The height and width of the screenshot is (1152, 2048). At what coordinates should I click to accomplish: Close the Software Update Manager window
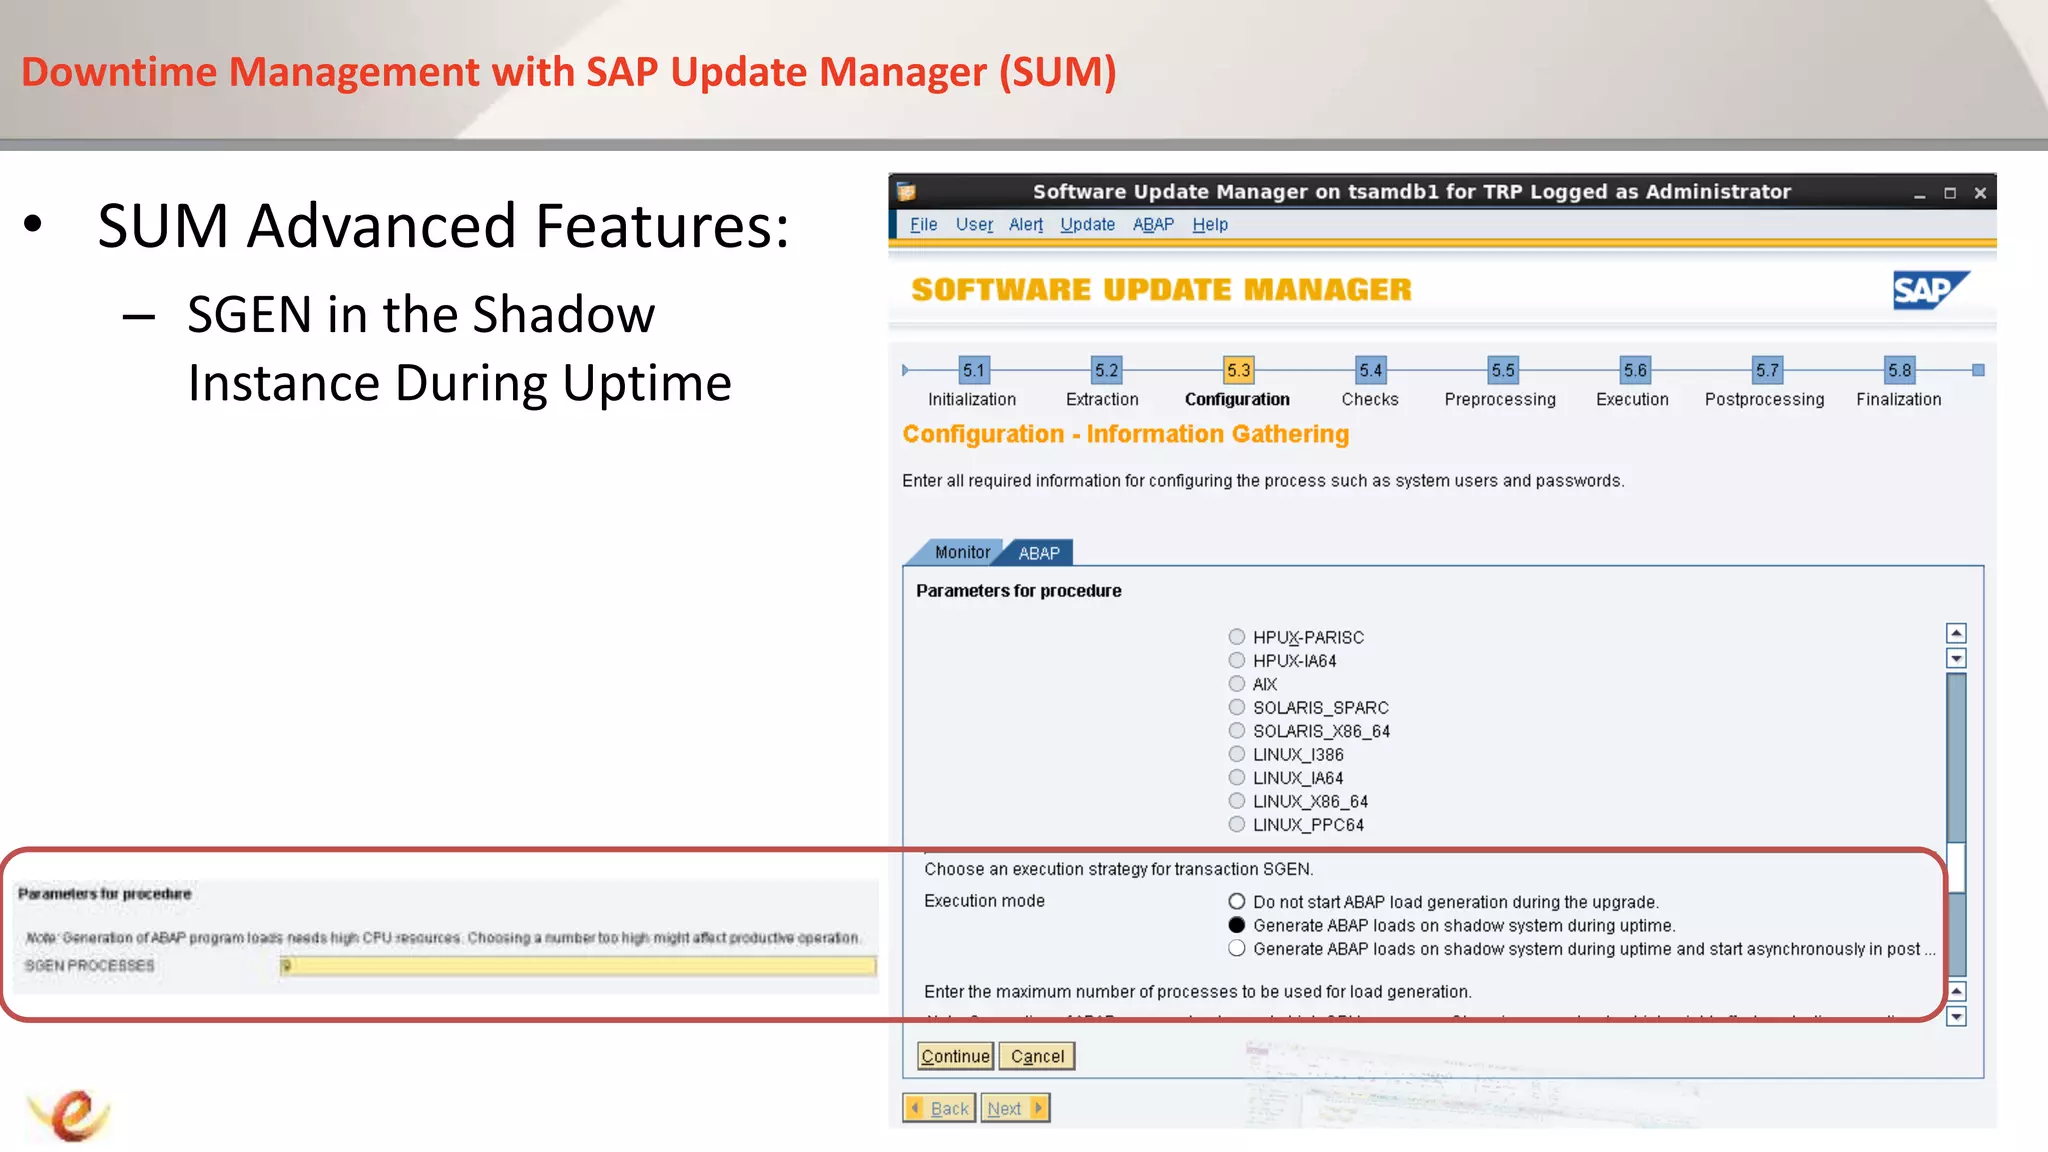[x=1980, y=193]
